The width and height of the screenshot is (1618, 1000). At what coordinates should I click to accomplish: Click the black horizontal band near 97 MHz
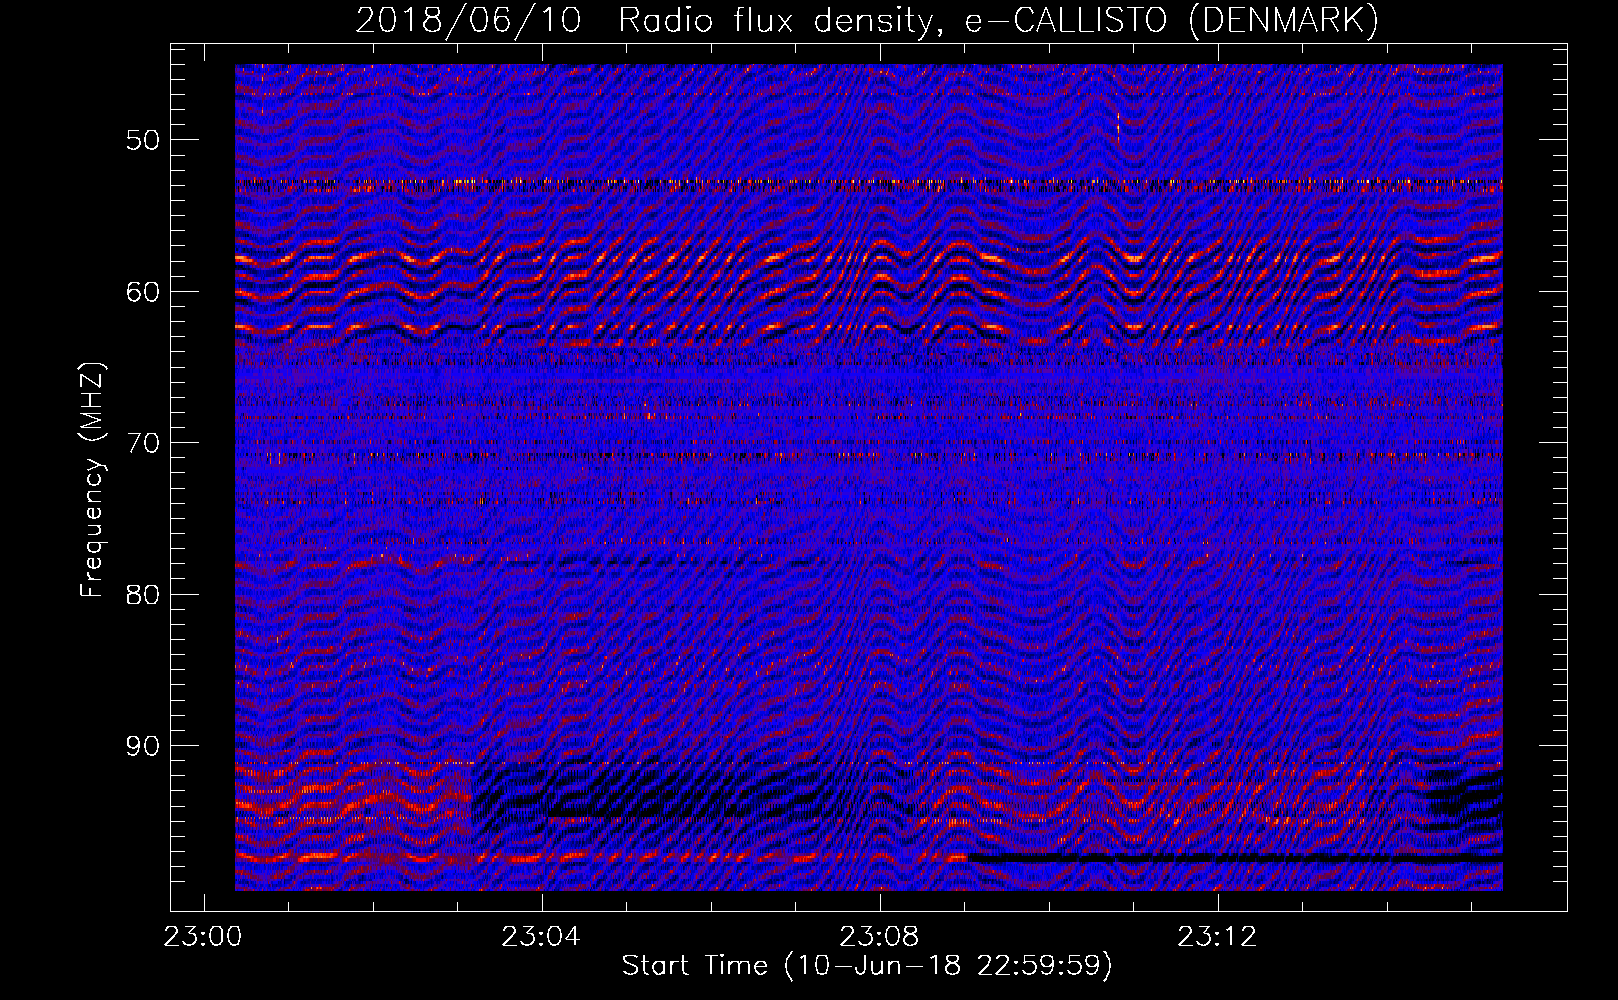1235,858
